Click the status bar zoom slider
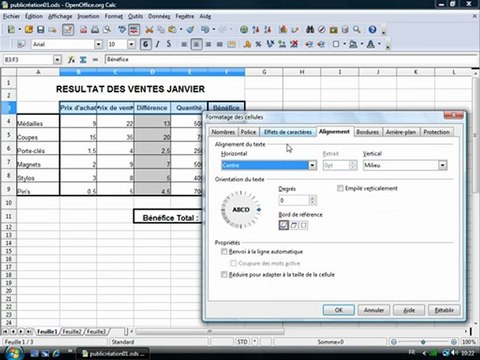 (423, 342)
